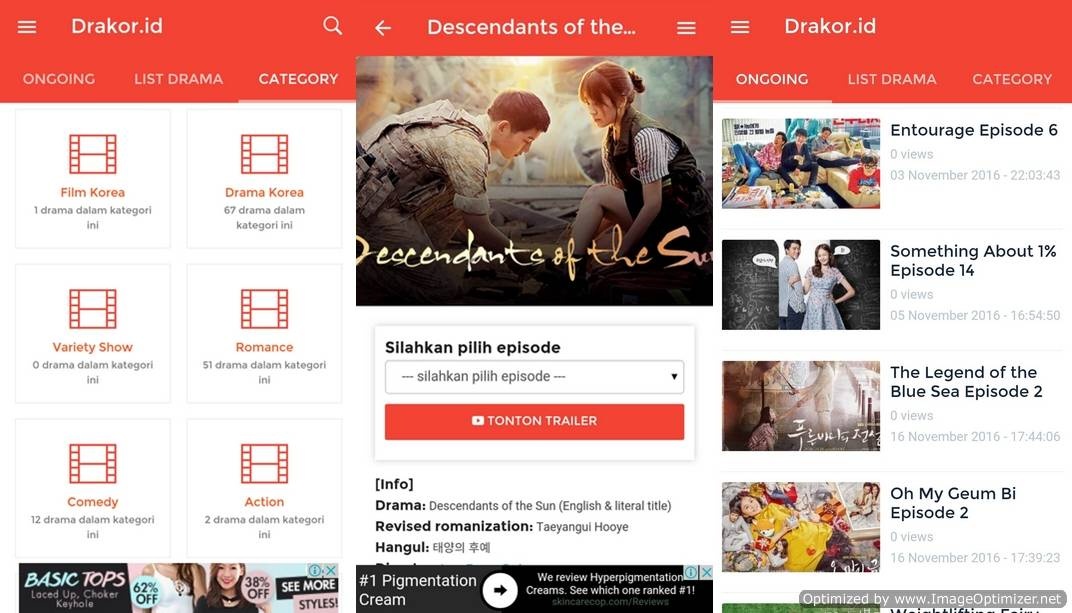Viewport: 1072px width, 613px height.
Task: Switch to LIST DRAMA tab on right screen
Action: coord(892,79)
